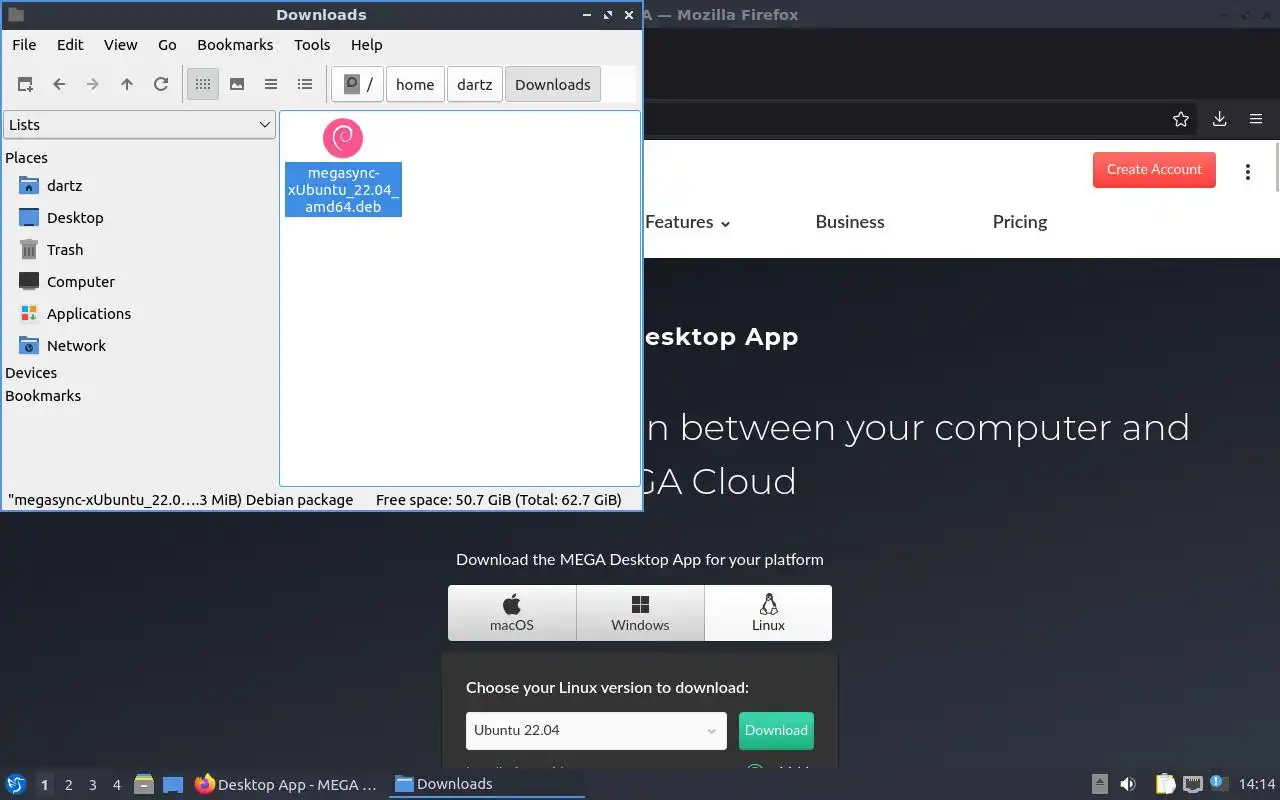Screen dimensions: 1280x800
Task: Go up to the parent folder
Action: click(127, 85)
